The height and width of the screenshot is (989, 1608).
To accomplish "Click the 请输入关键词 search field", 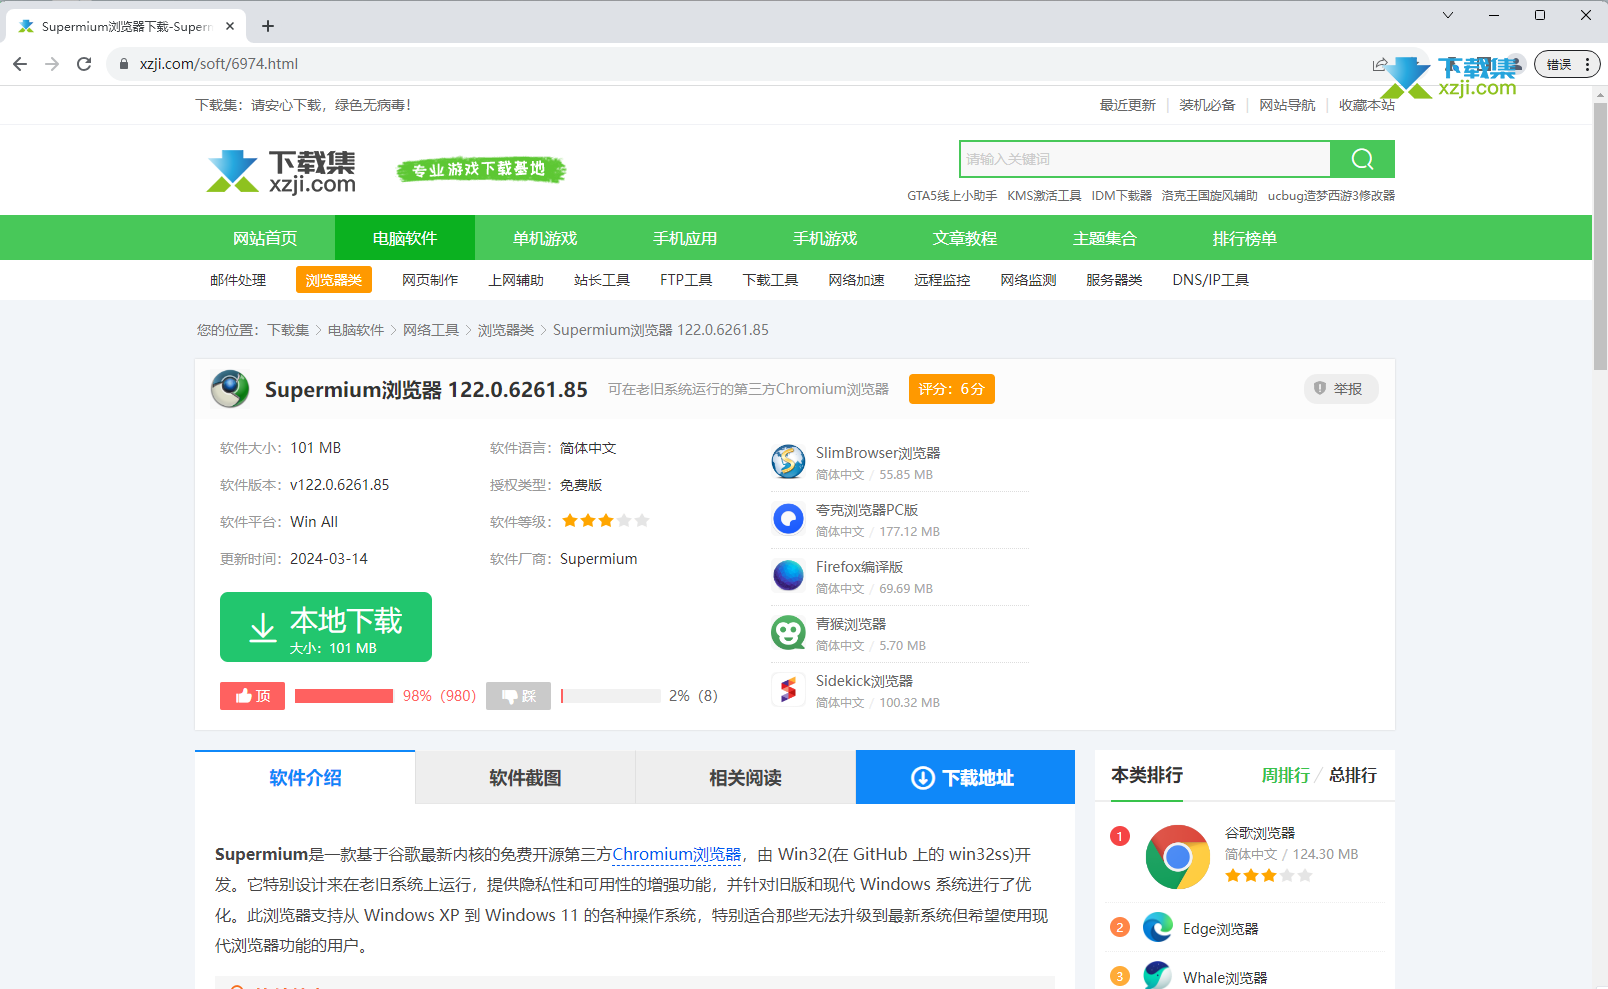I will pyautogui.click(x=1145, y=159).
